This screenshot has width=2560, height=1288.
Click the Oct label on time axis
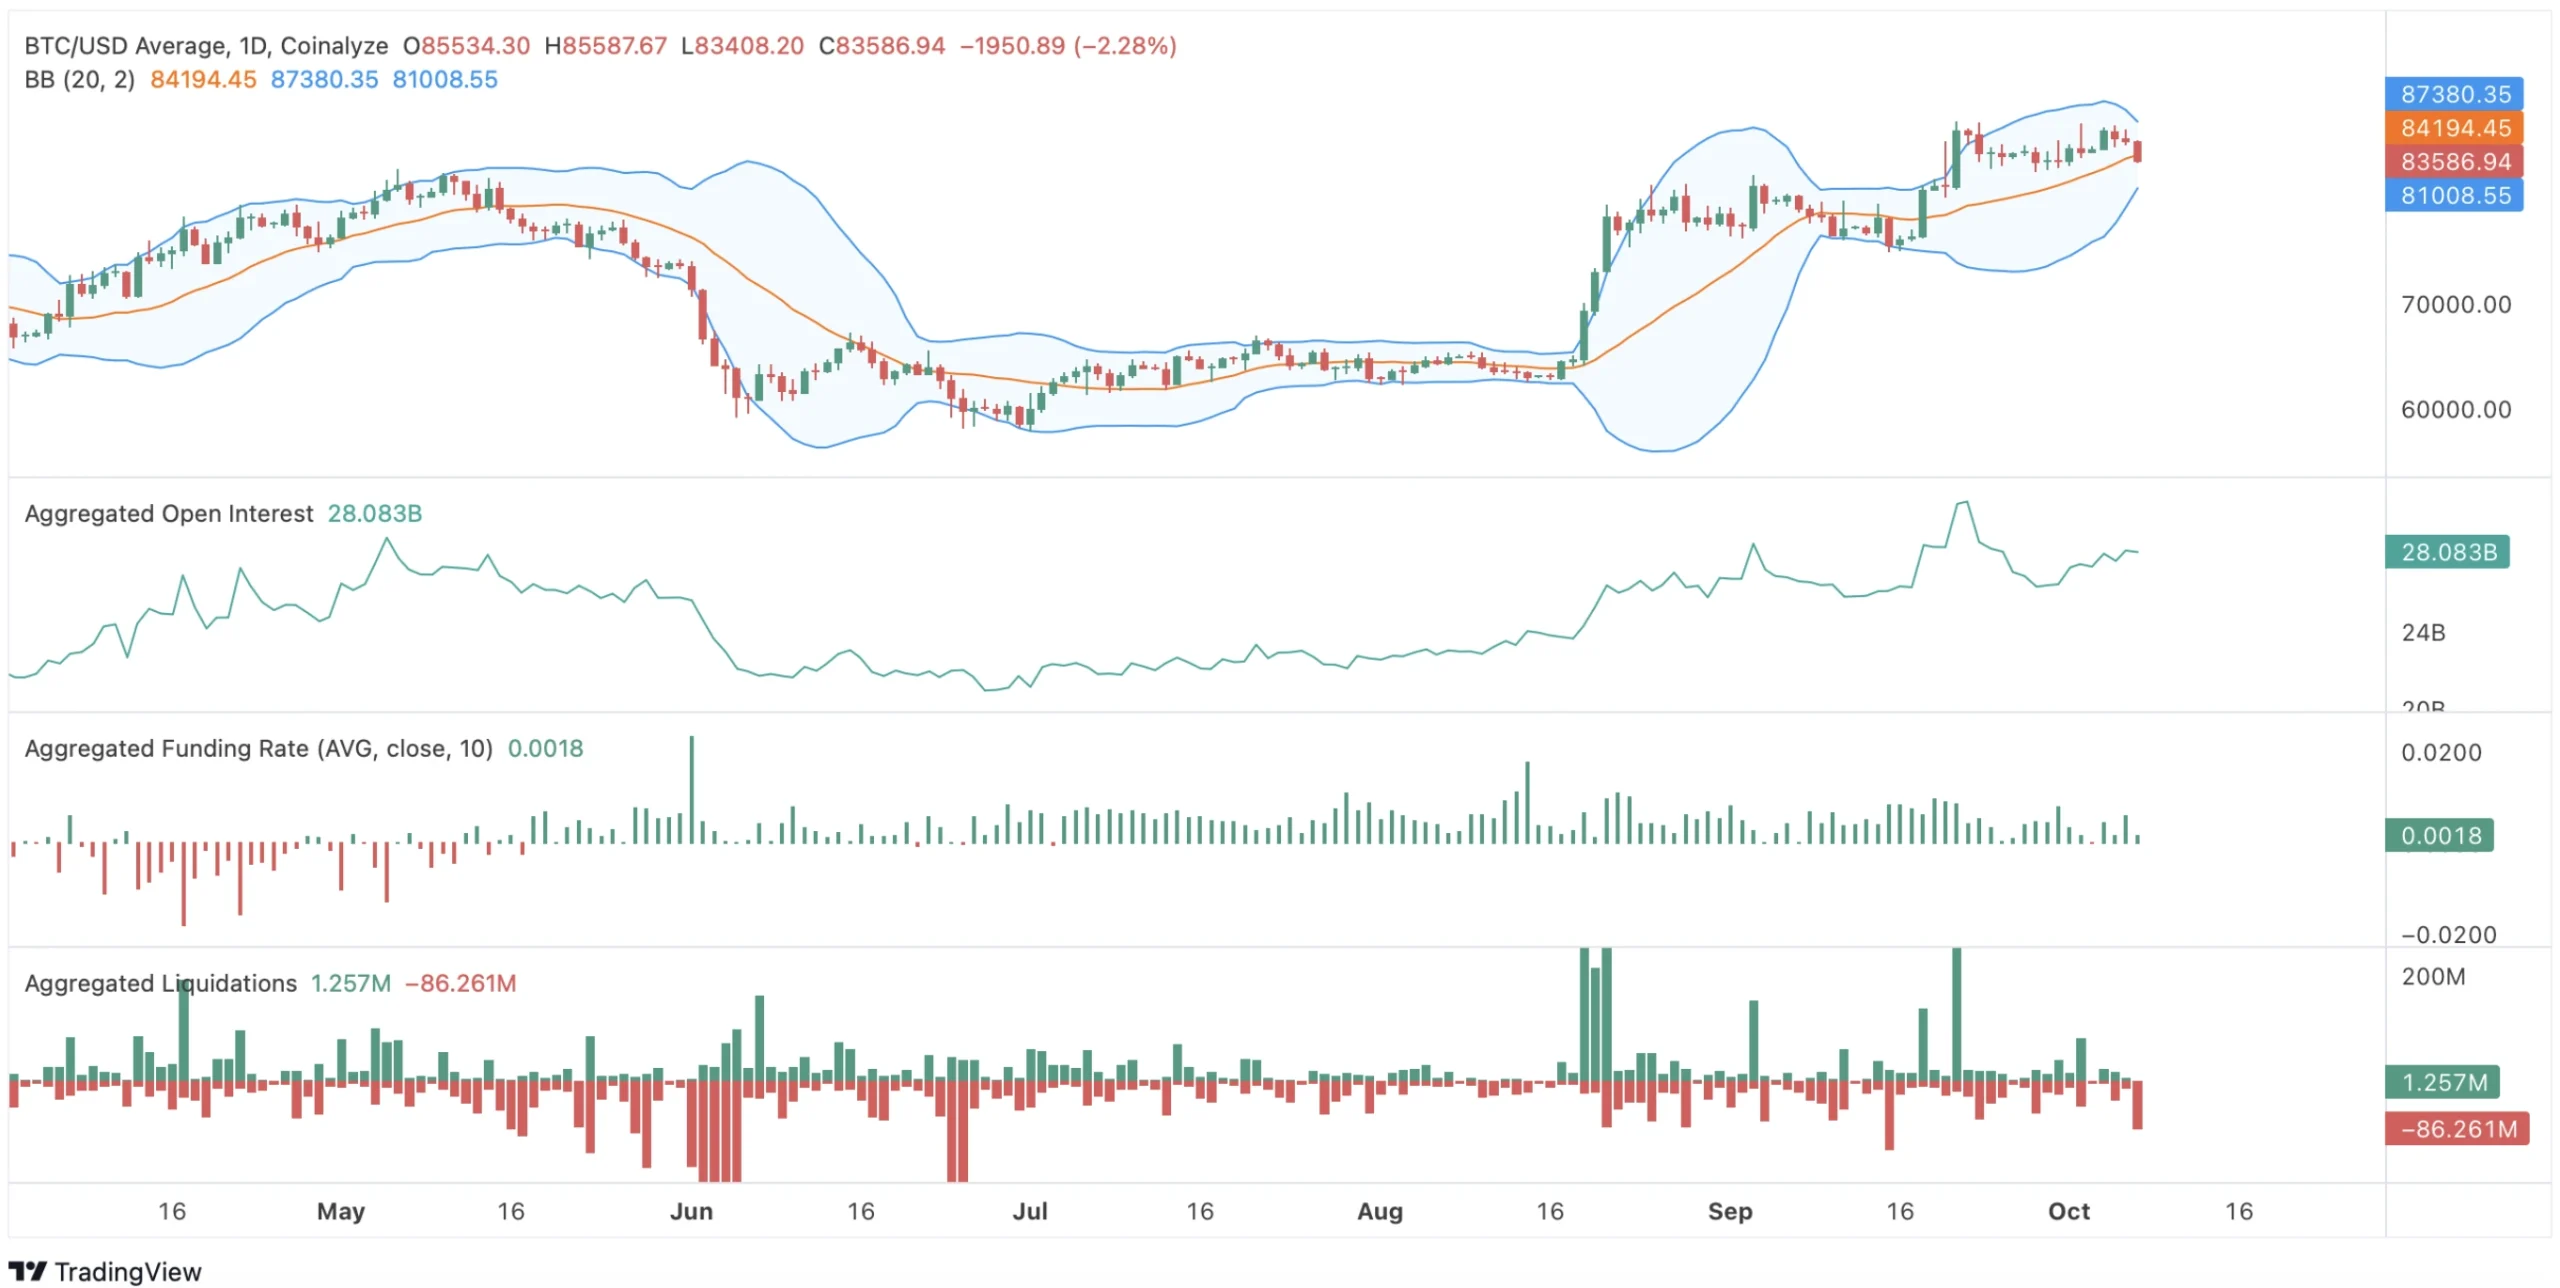[2069, 1211]
